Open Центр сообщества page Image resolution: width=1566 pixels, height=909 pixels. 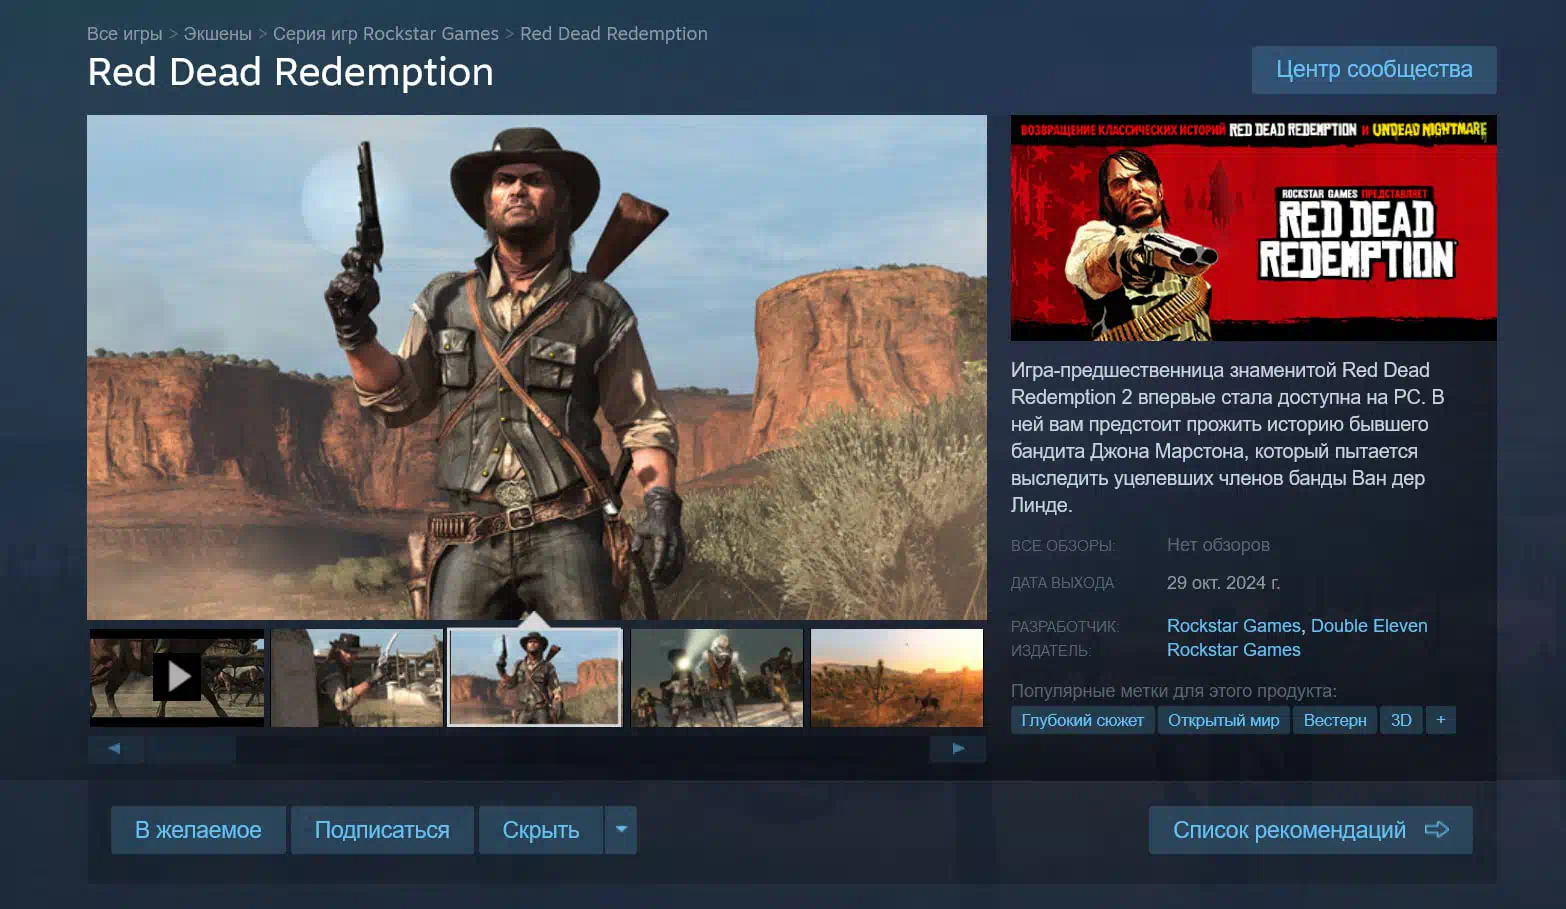coord(1373,70)
